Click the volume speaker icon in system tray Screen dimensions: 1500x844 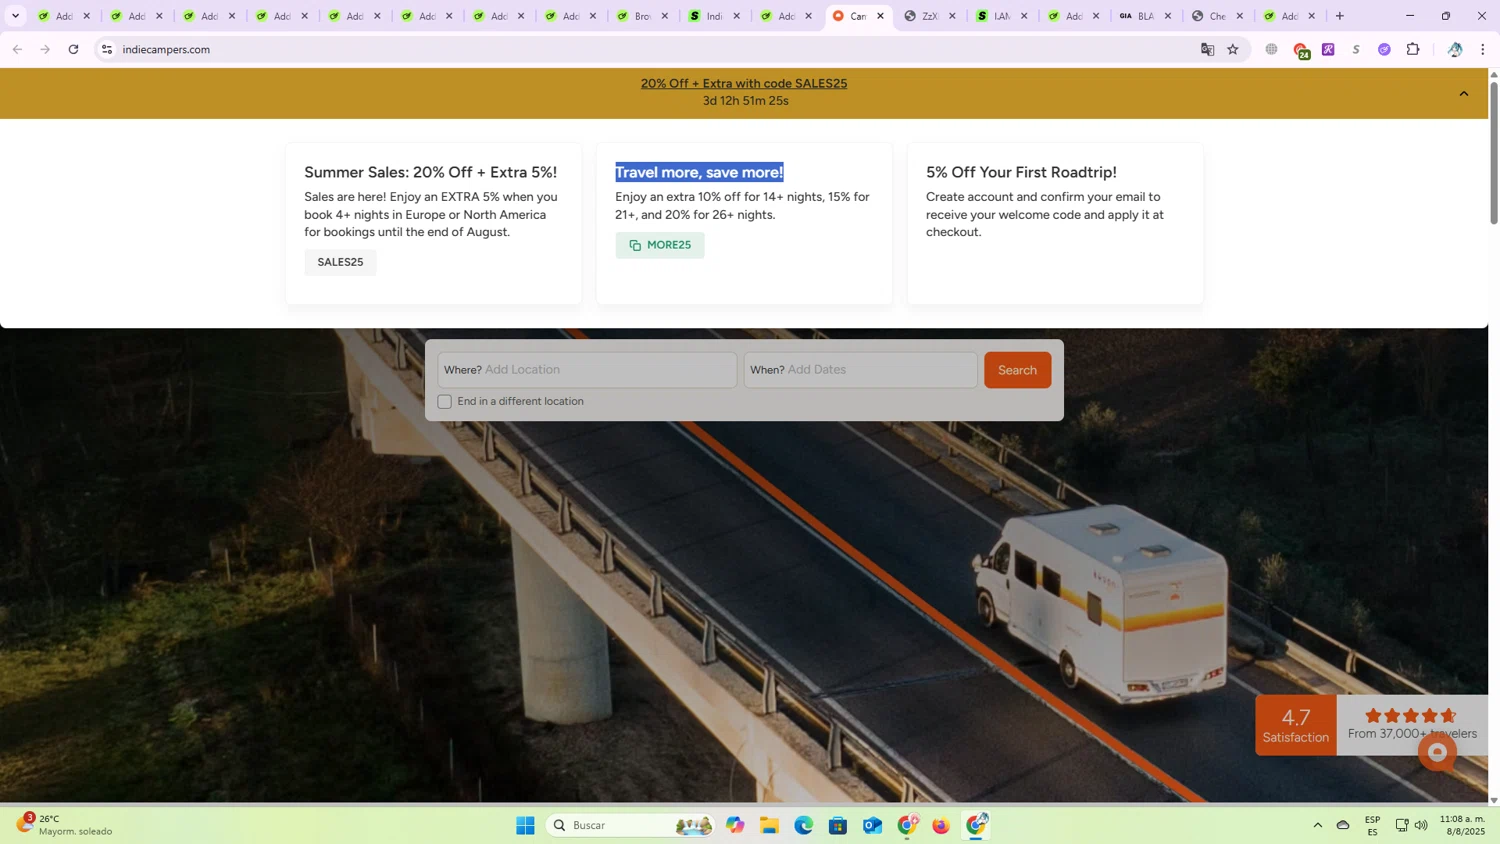[1421, 825]
